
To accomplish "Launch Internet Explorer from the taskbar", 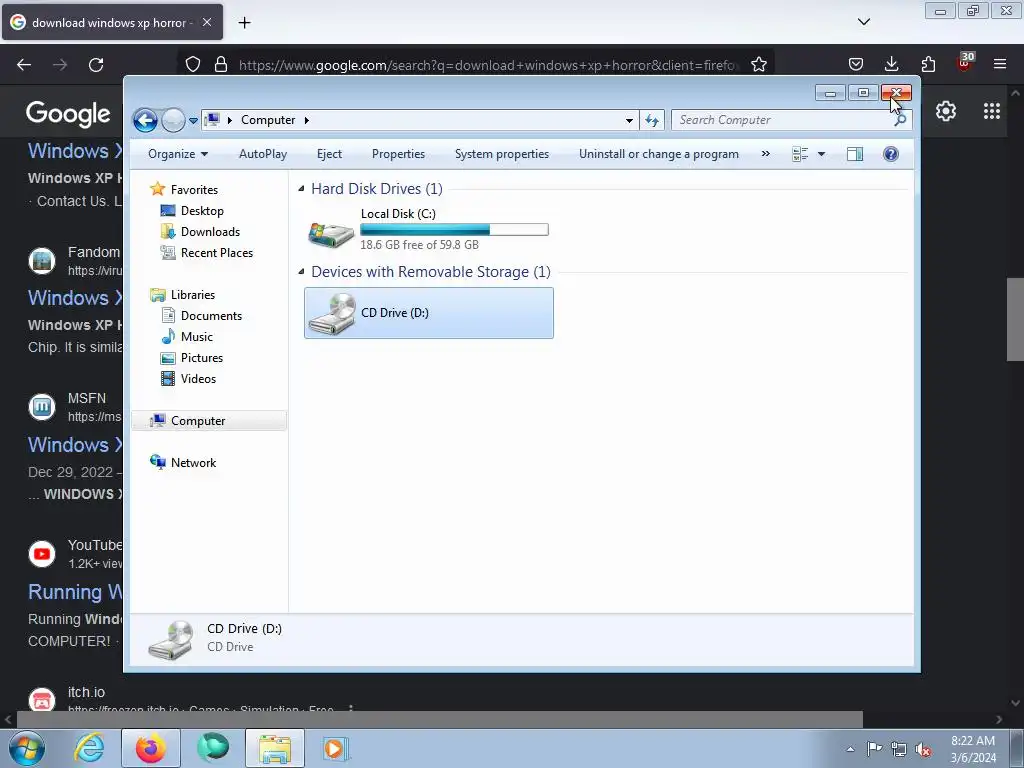I will (89, 748).
